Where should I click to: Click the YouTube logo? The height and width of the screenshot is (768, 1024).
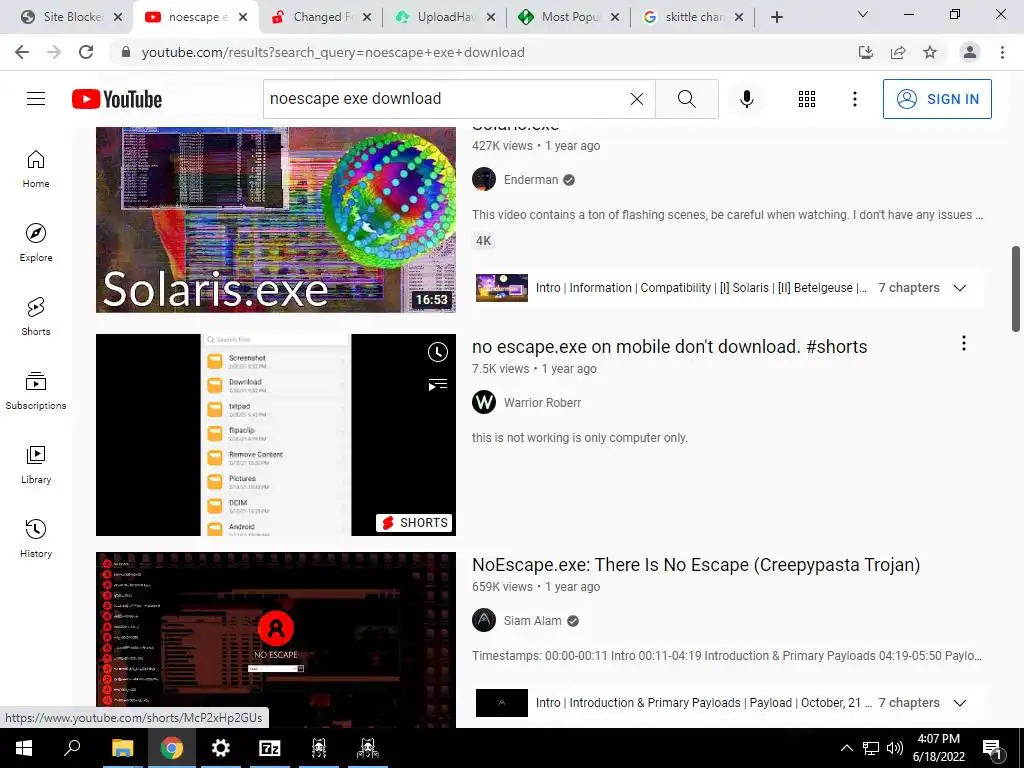point(117,99)
